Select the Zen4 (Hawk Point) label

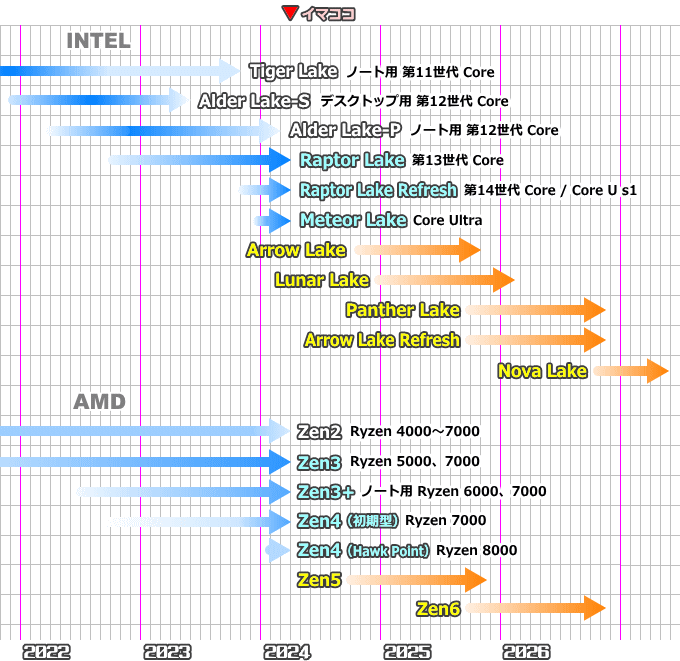pos(363,550)
